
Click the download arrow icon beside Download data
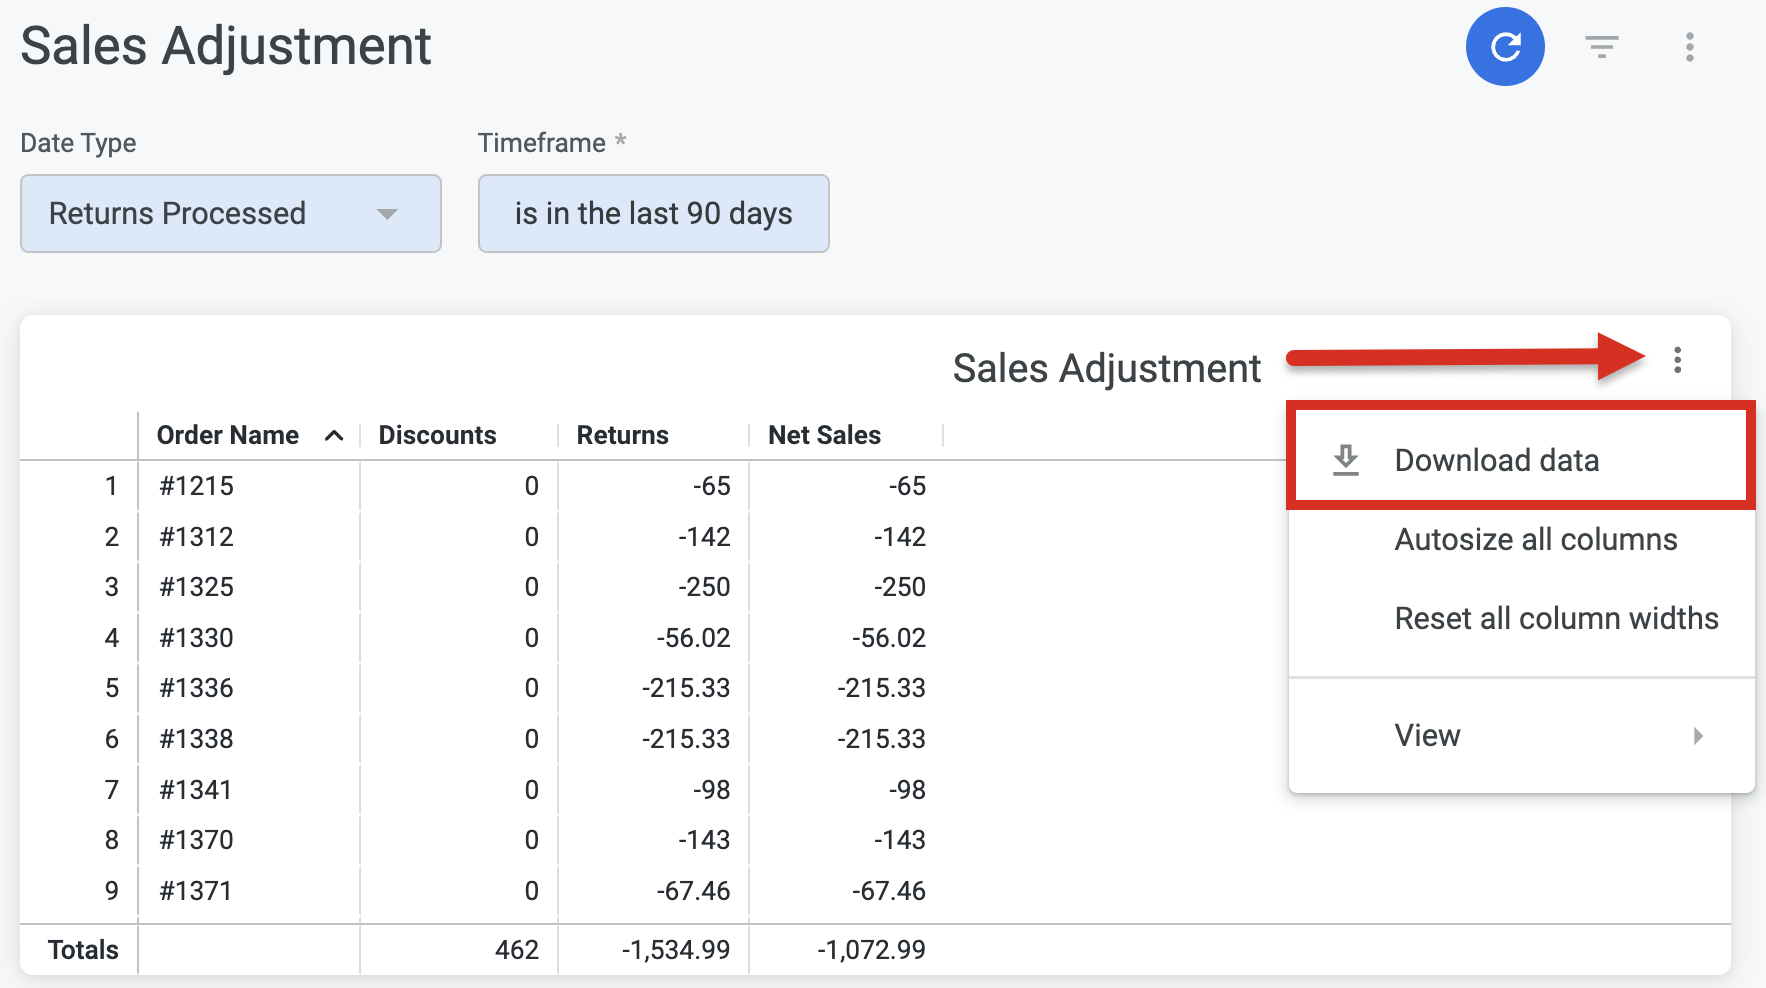pyautogui.click(x=1345, y=459)
